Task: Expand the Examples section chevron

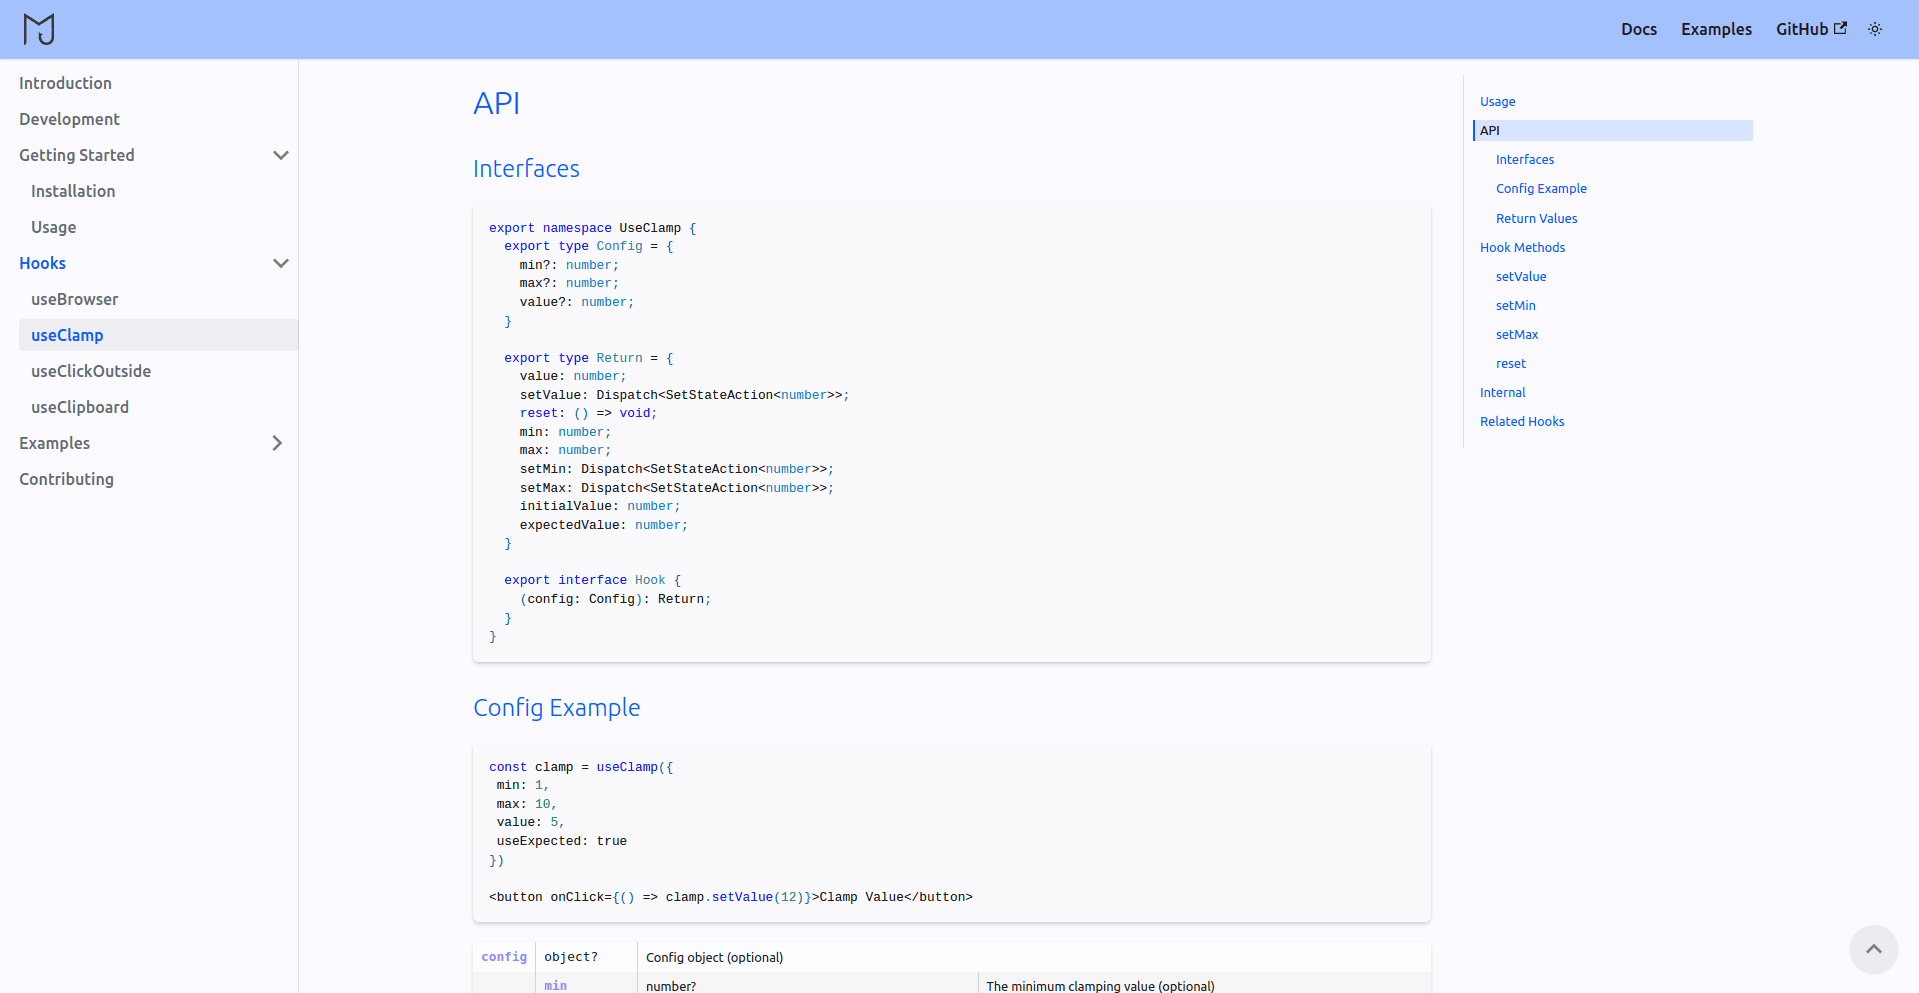Action: [278, 443]
